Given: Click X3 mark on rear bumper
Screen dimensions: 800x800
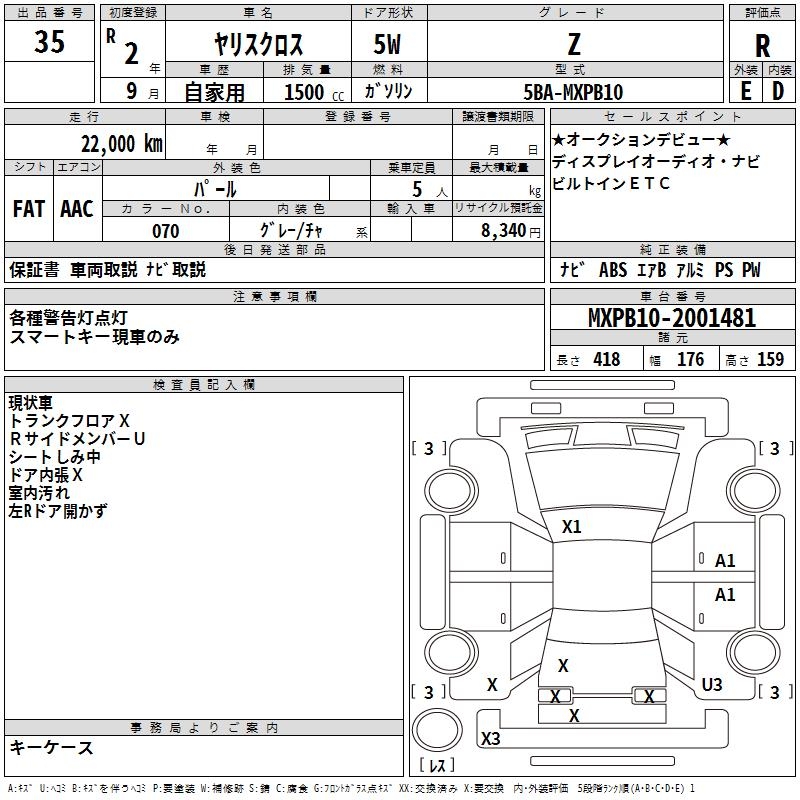Looking at the screenshot, I should point(490,738).
